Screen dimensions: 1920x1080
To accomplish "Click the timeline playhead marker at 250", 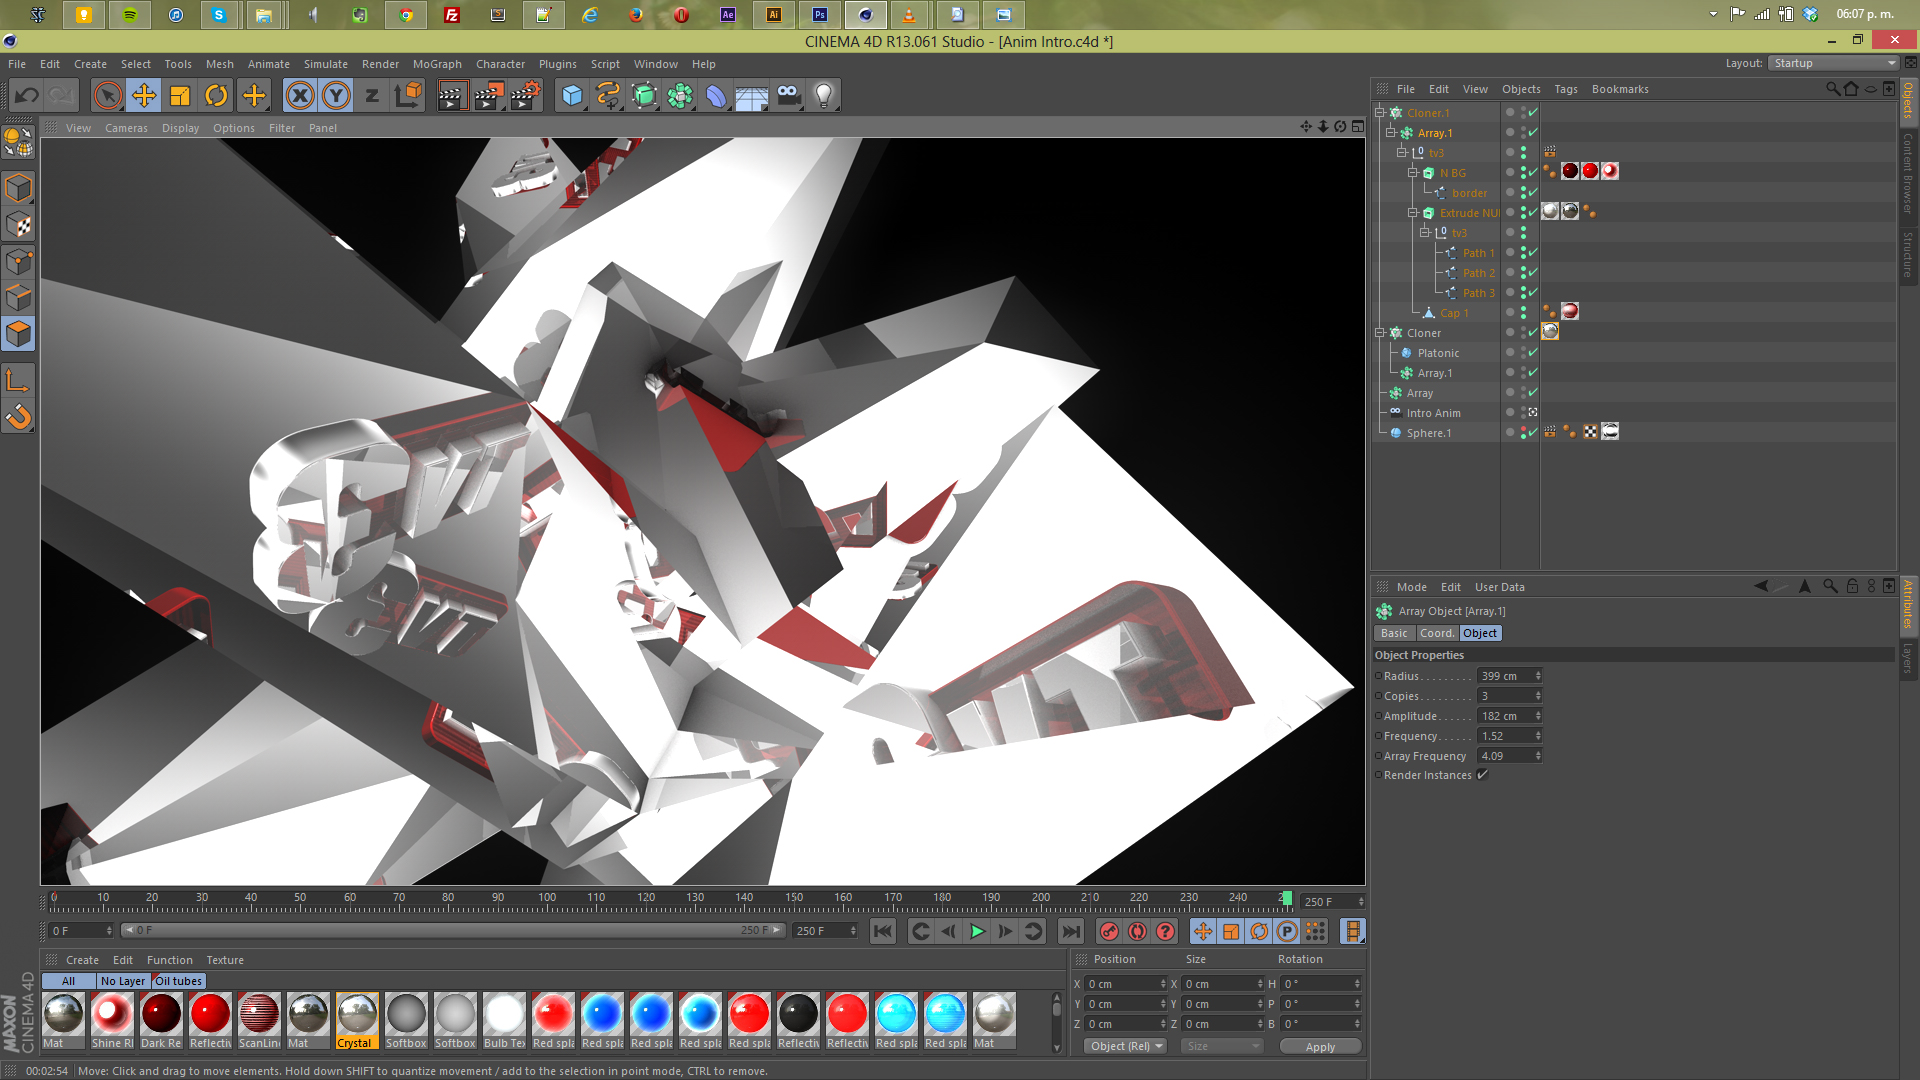I will 1287,899.
